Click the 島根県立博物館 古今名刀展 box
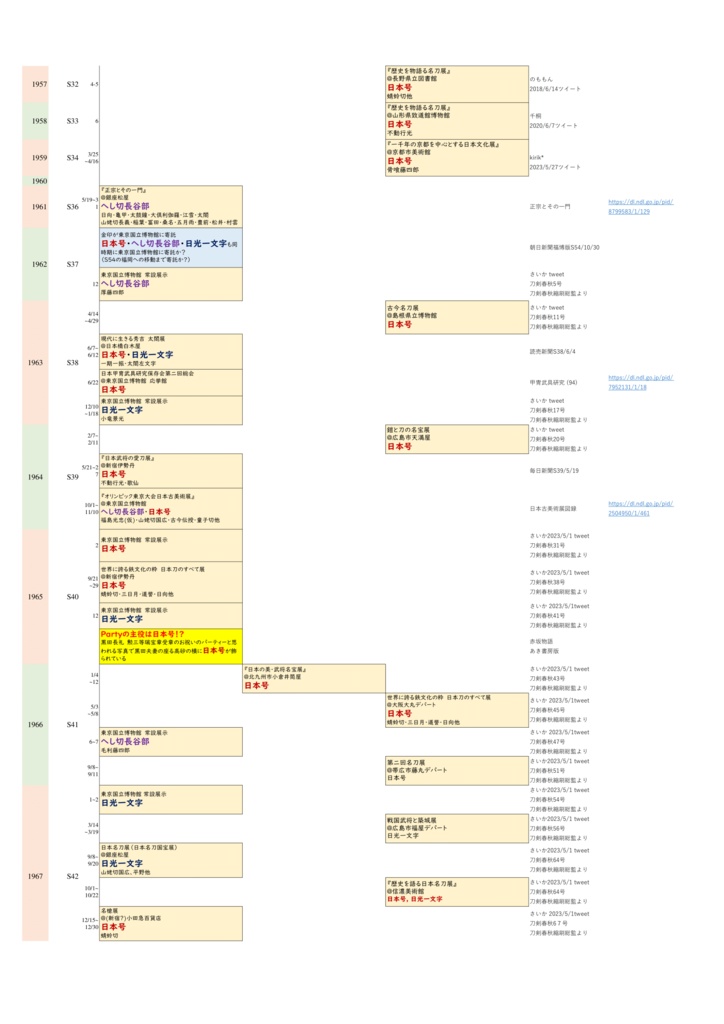The image size is (724, 1024). pyautogui.click(x=457, y=317)
